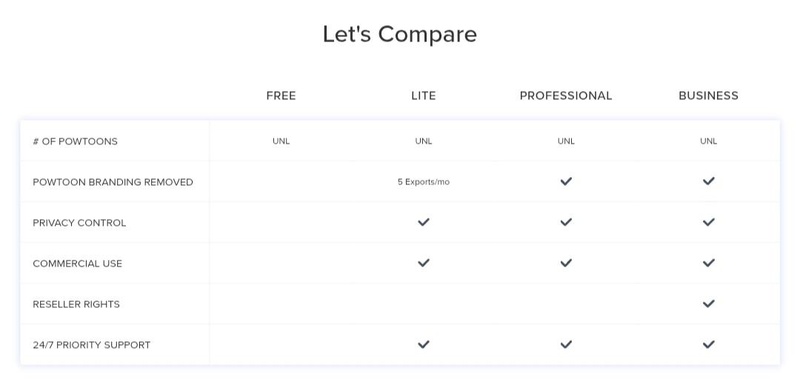Click the Business checkmark for Reseller Rights
The image size is (800, 379).
(708, 304)
